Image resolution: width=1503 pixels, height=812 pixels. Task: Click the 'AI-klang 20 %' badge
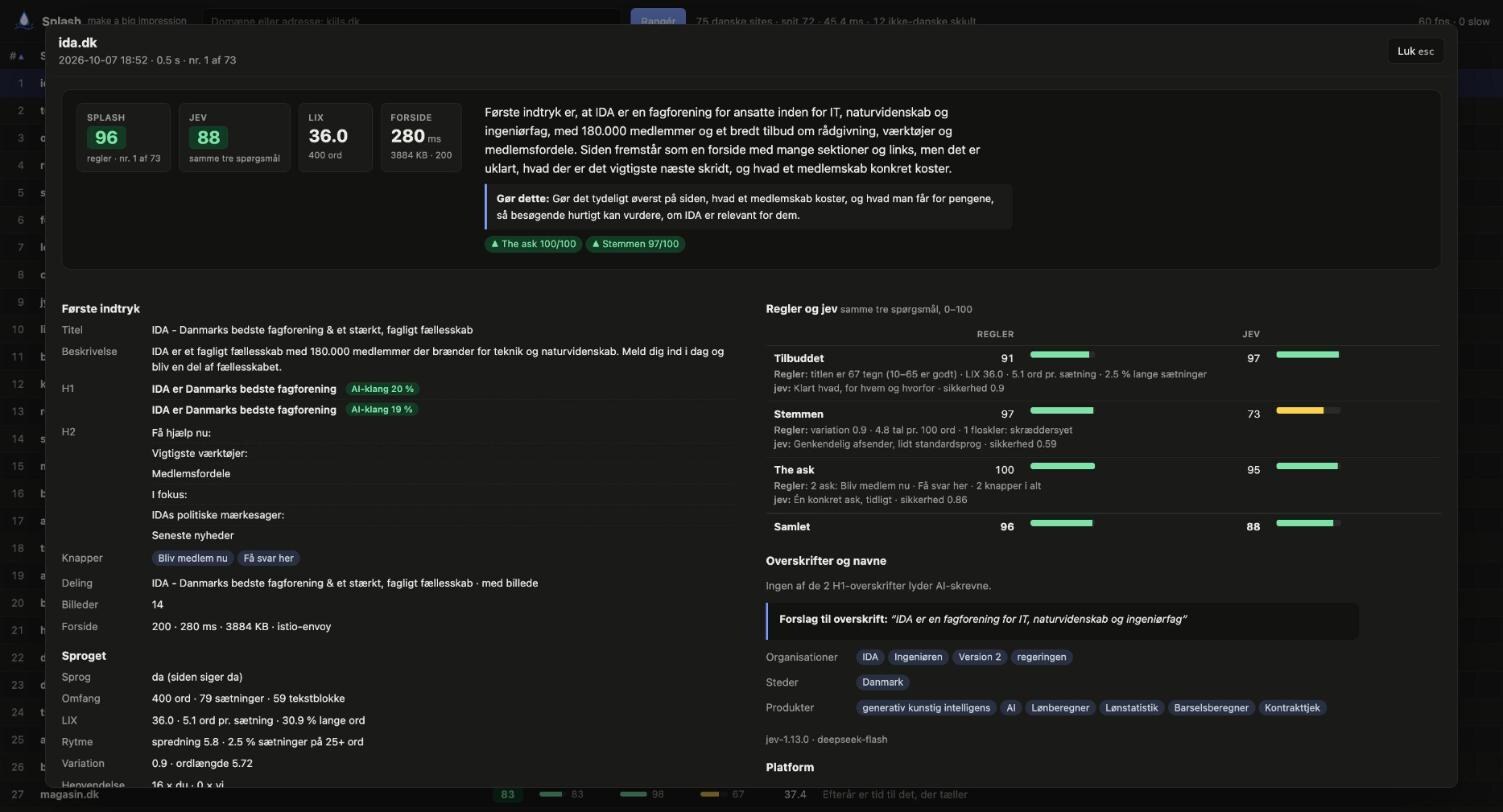click(382, 389)
